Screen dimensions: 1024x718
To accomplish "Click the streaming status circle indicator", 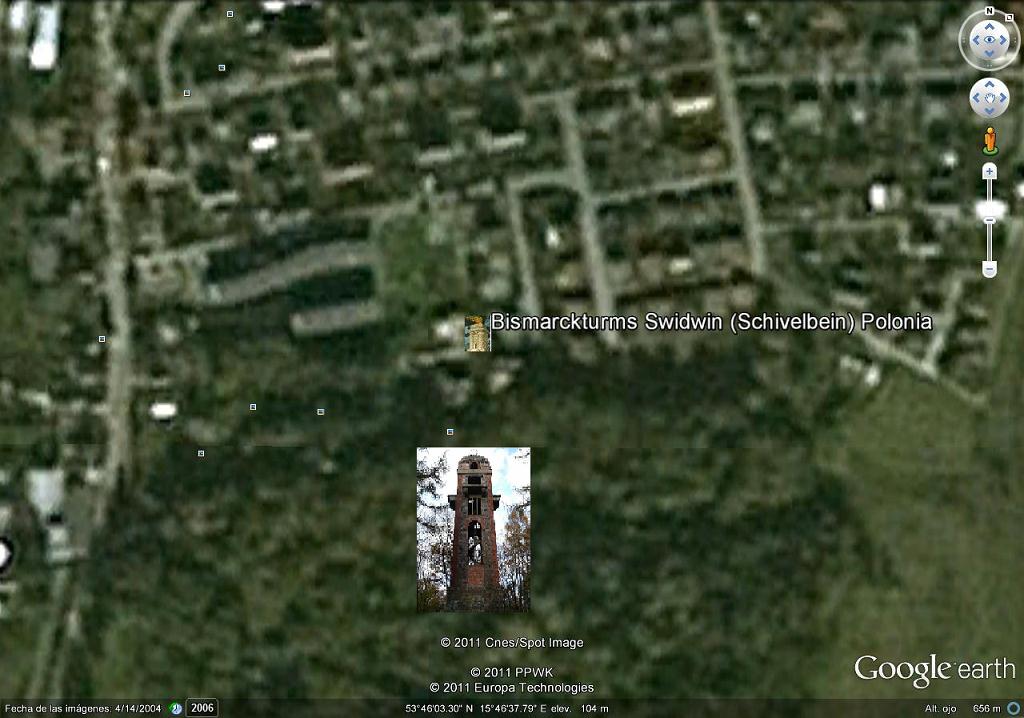I will point(1012,709).
